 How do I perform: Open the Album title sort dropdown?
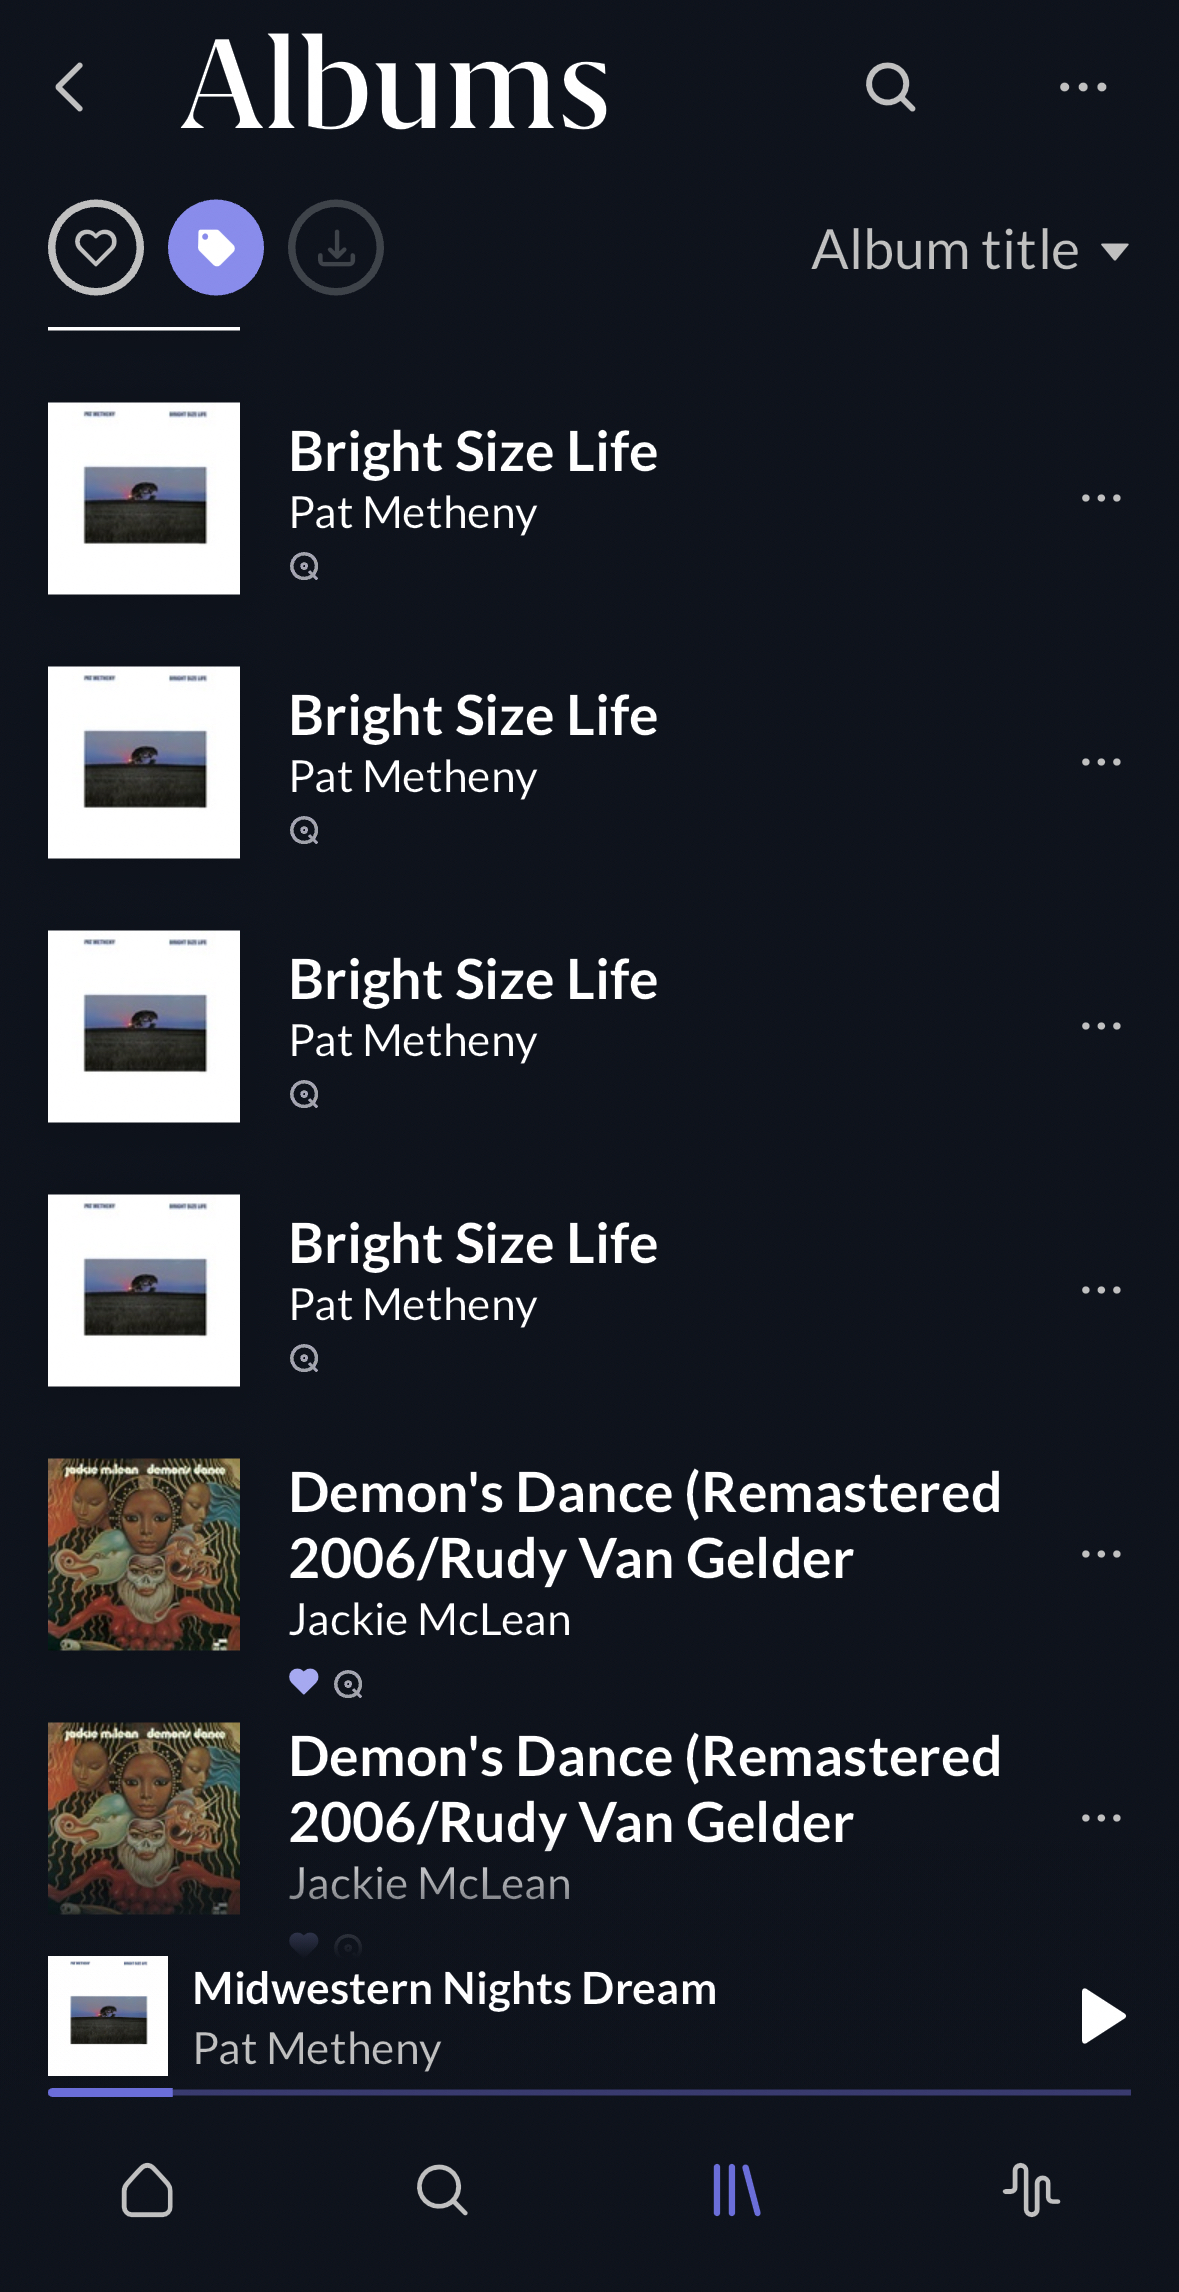(970, 250)
